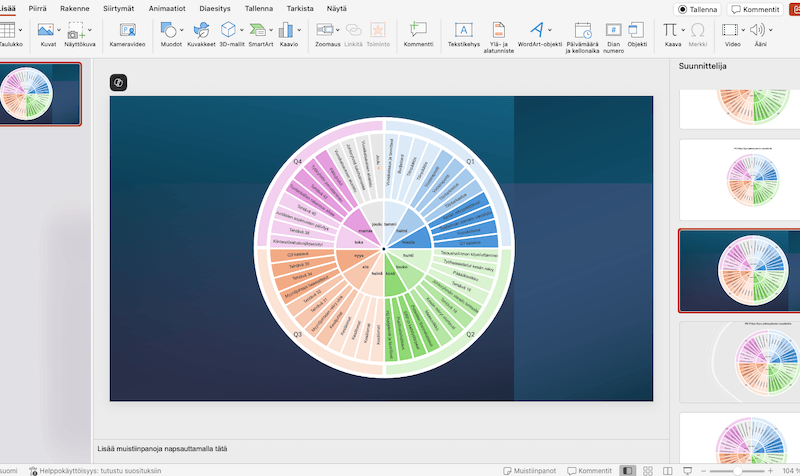Viewport: 800px width, 476px height.
Task: Insert a Tekstikehys text box
Action: (x=462, y=31)
